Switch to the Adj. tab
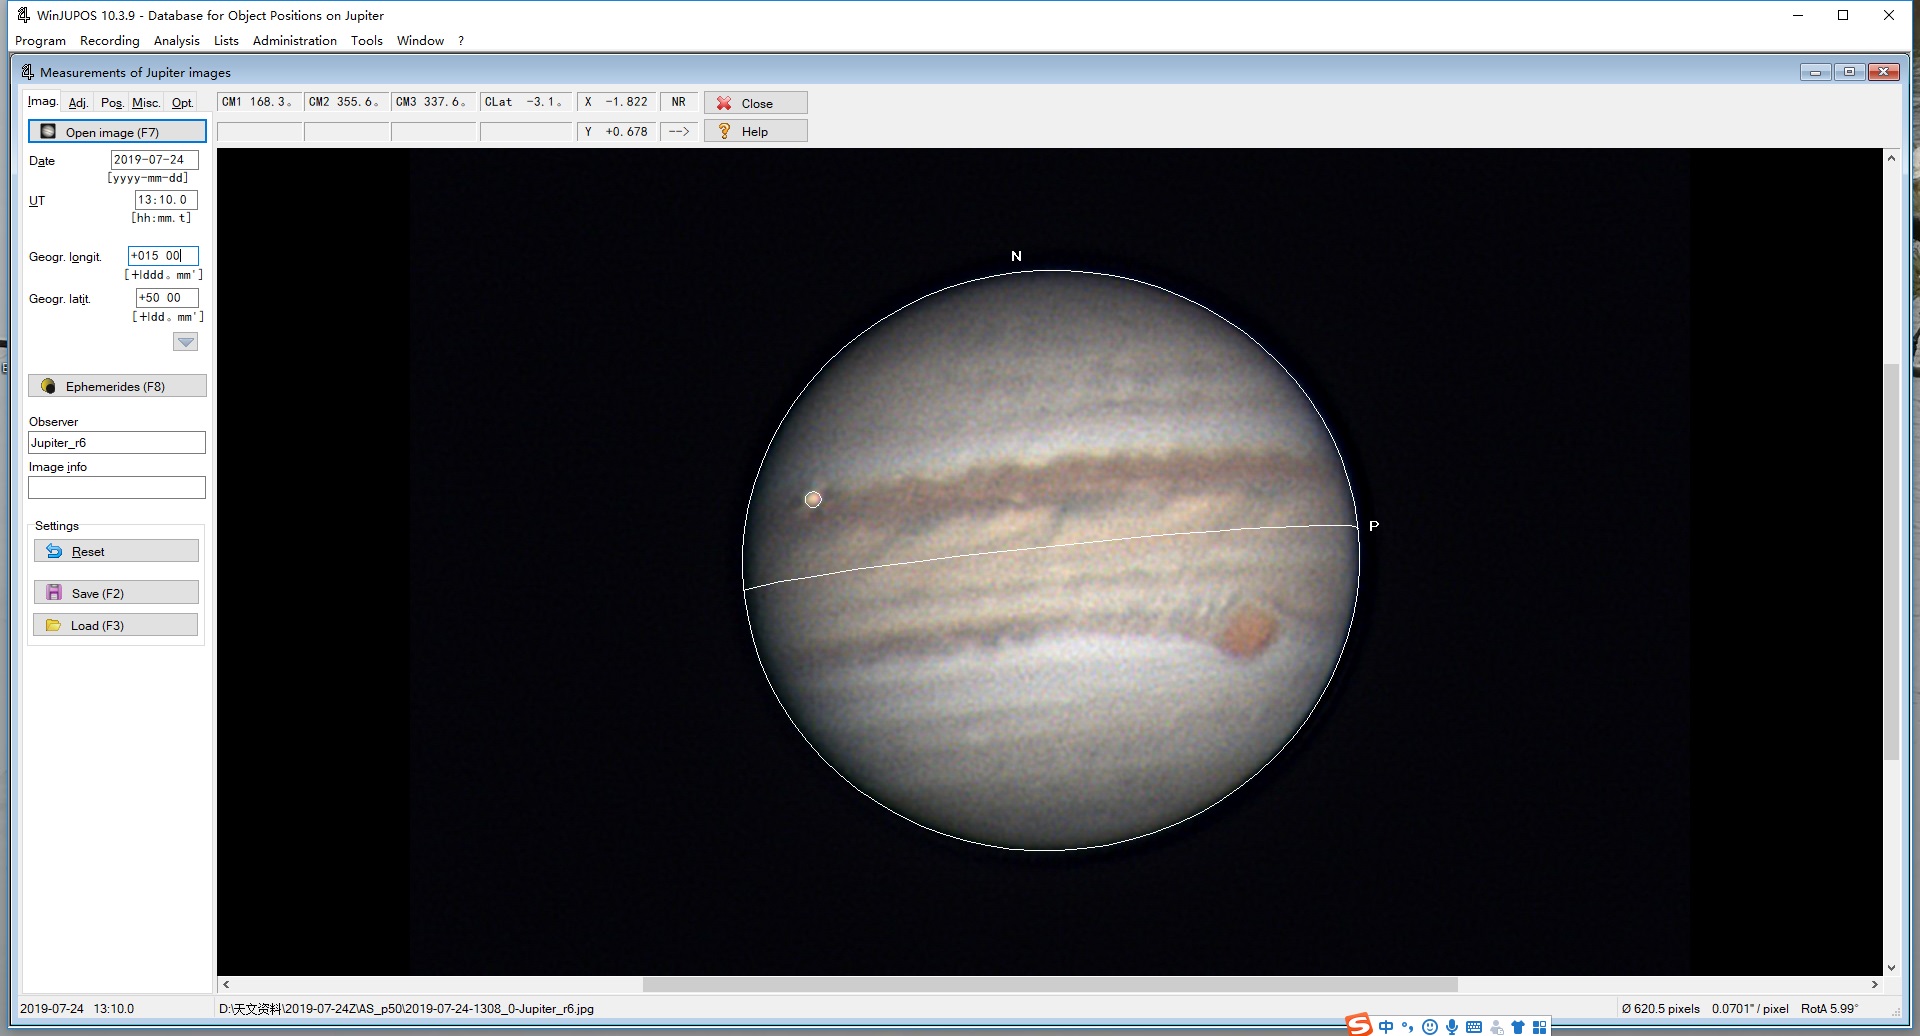The height and width of the screenshot is (1036, 1920). pos(78,103)
